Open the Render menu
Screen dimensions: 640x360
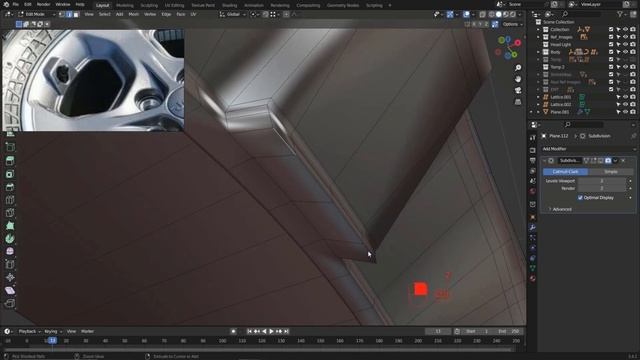pos(43,4)
